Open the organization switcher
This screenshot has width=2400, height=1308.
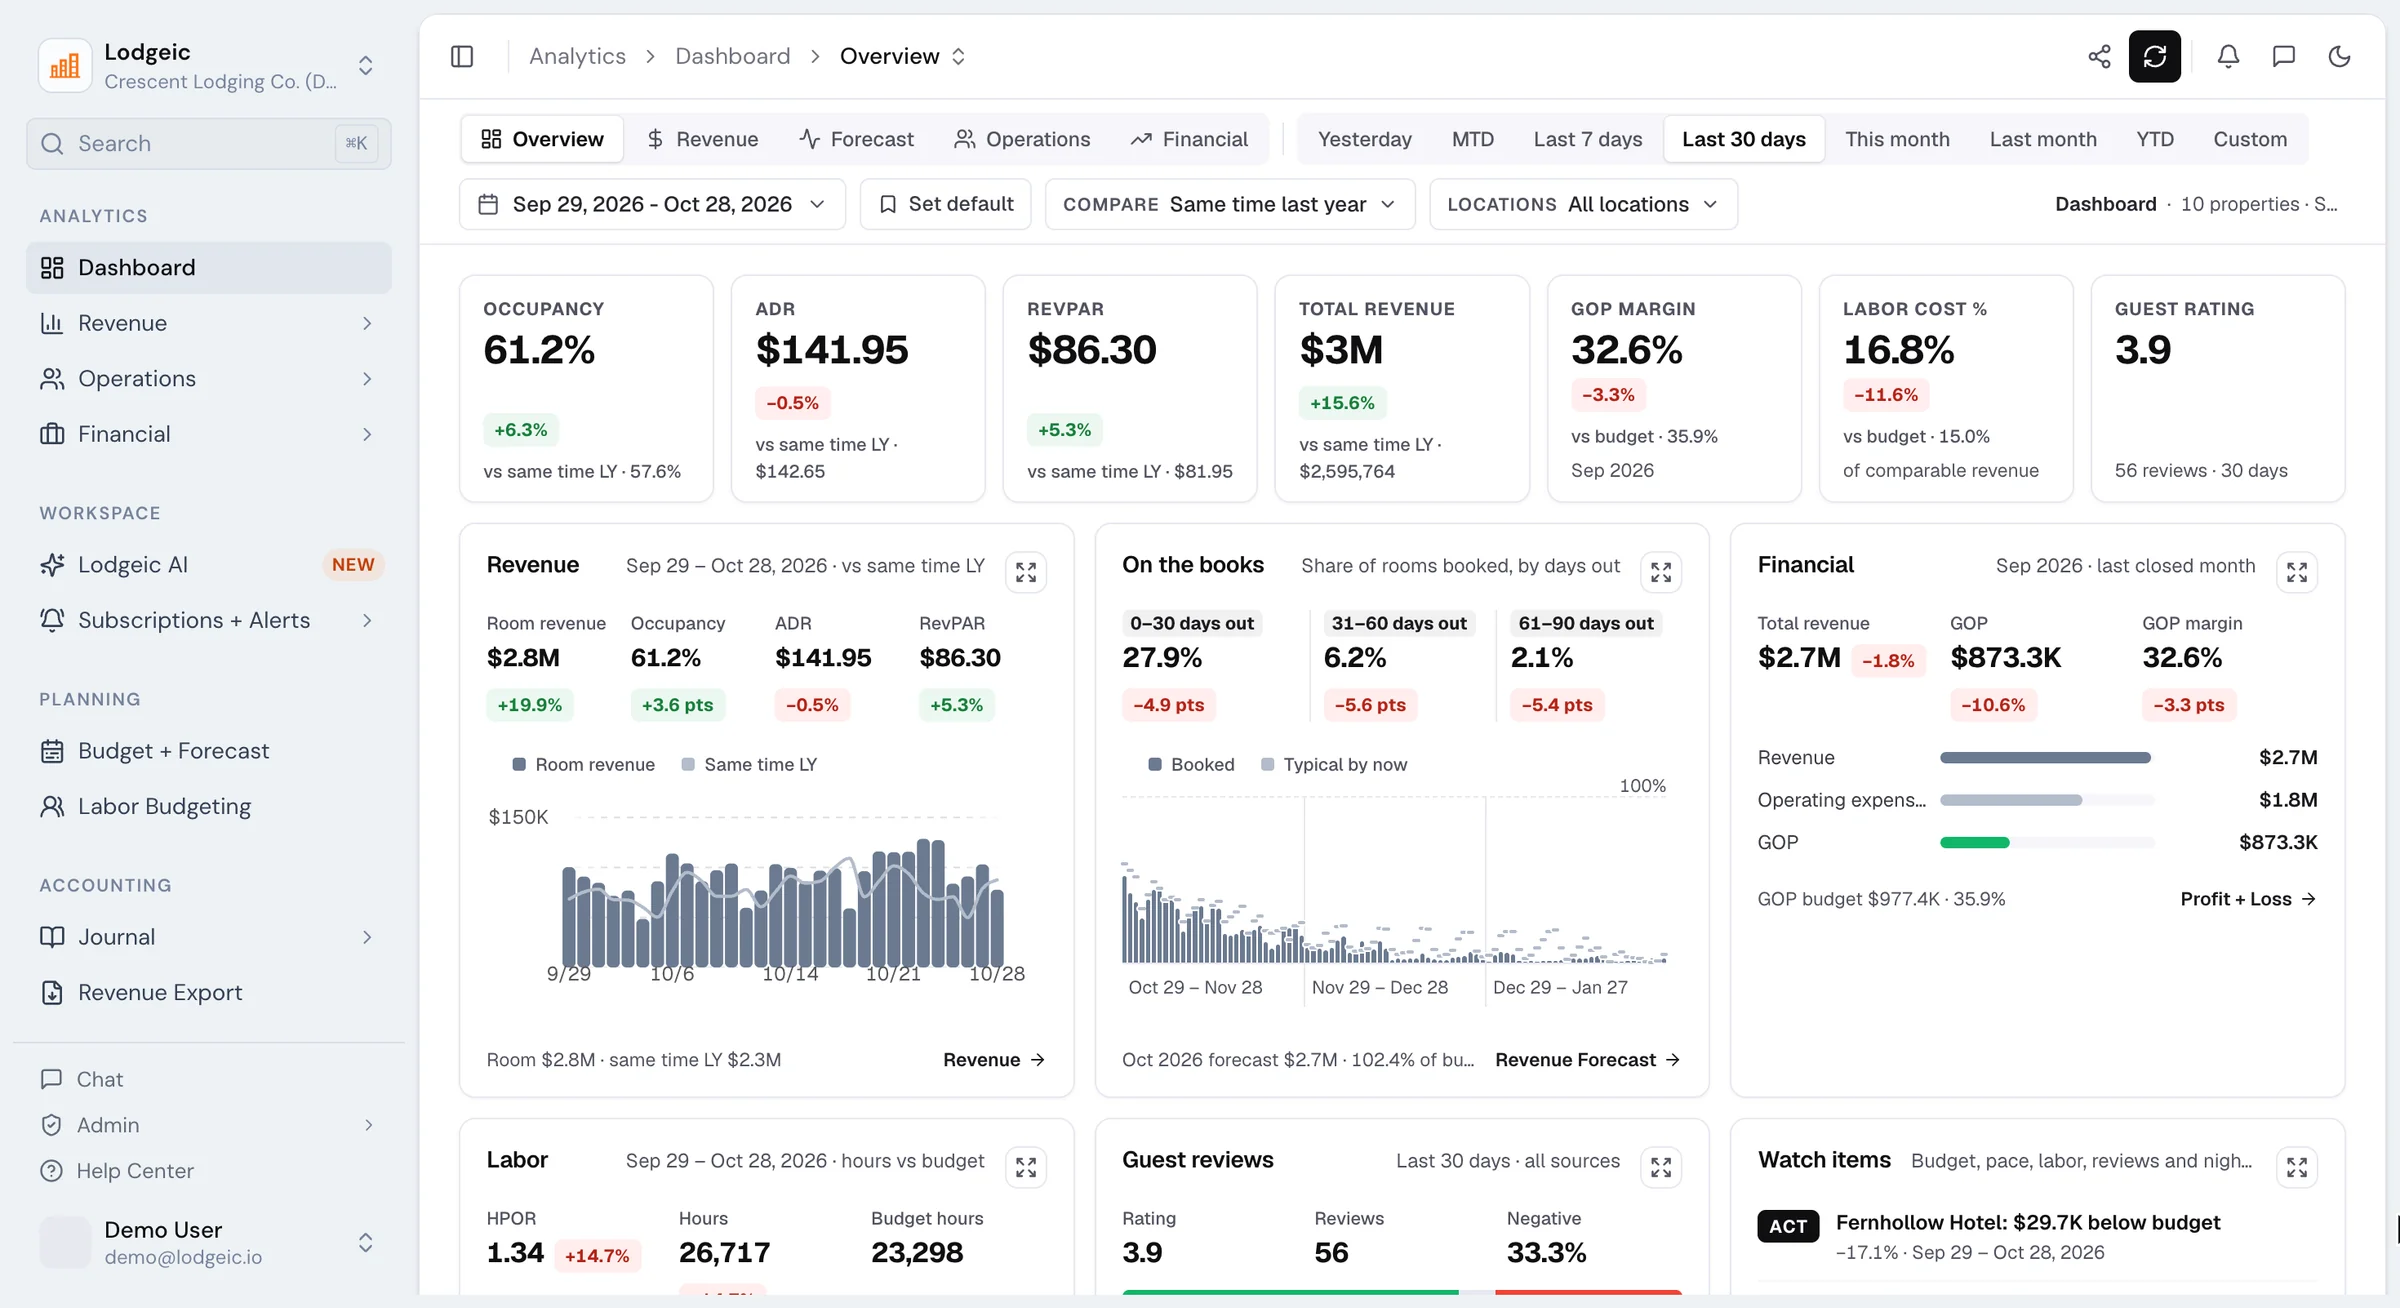[208, 65]
